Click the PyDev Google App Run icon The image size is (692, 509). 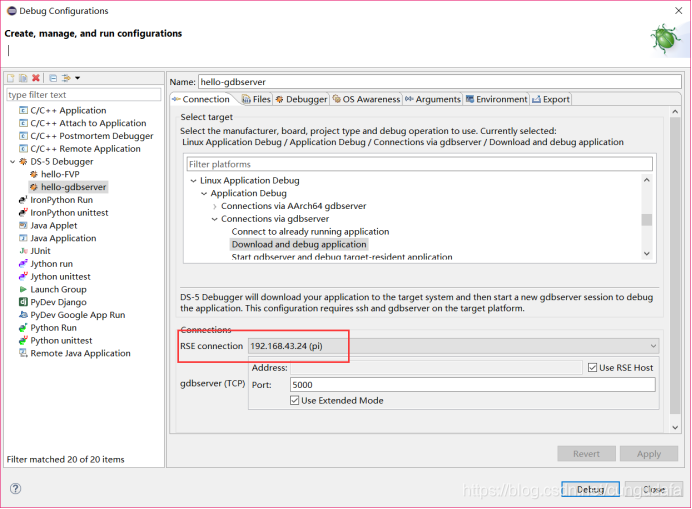(x=23, y=315)
